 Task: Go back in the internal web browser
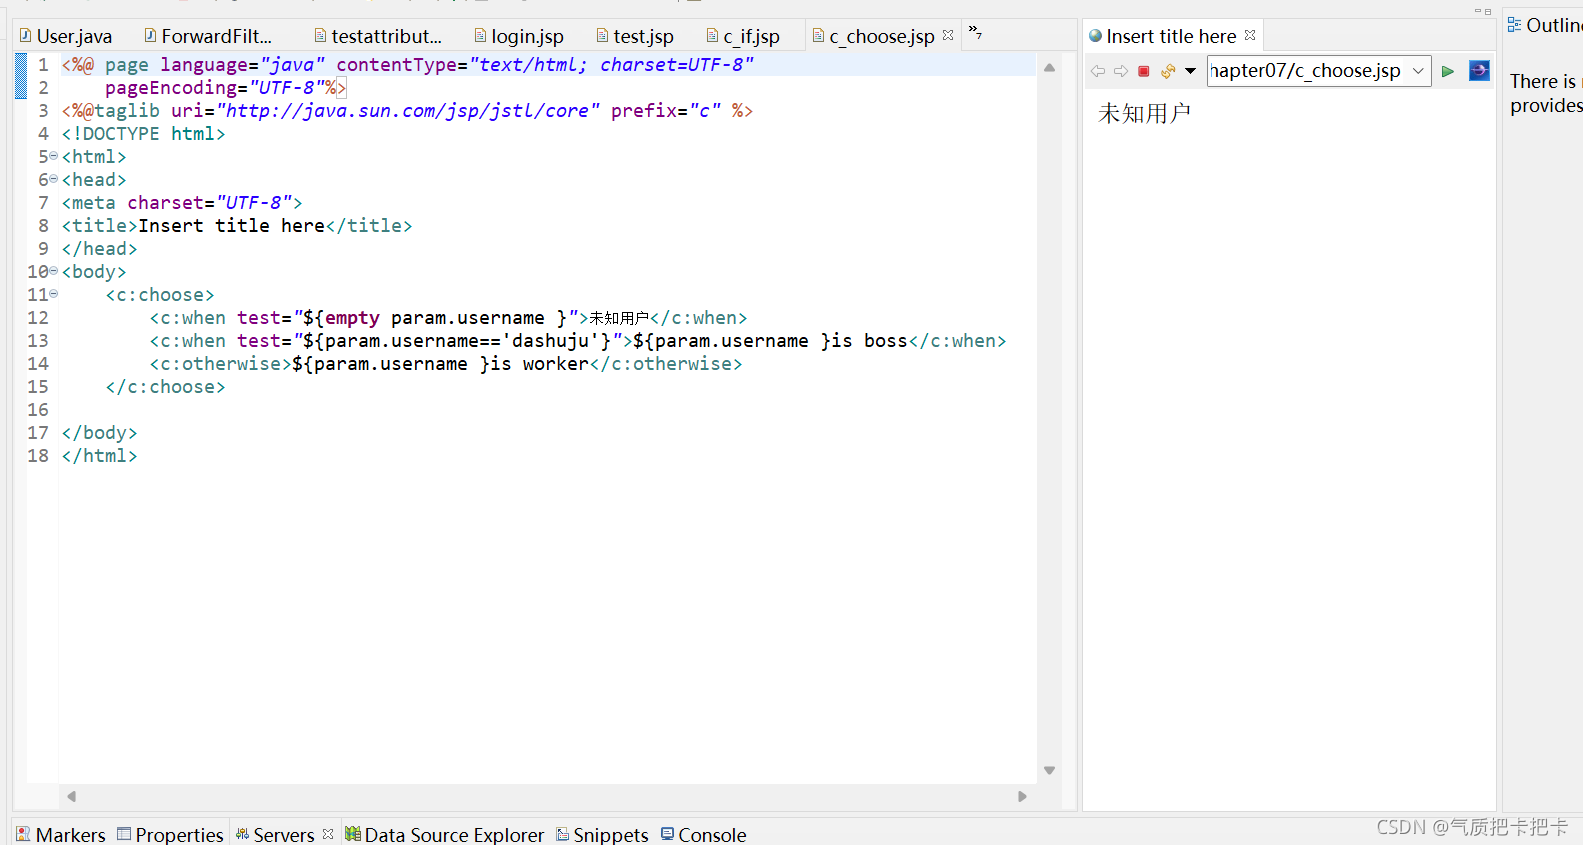pos(1098,71)
